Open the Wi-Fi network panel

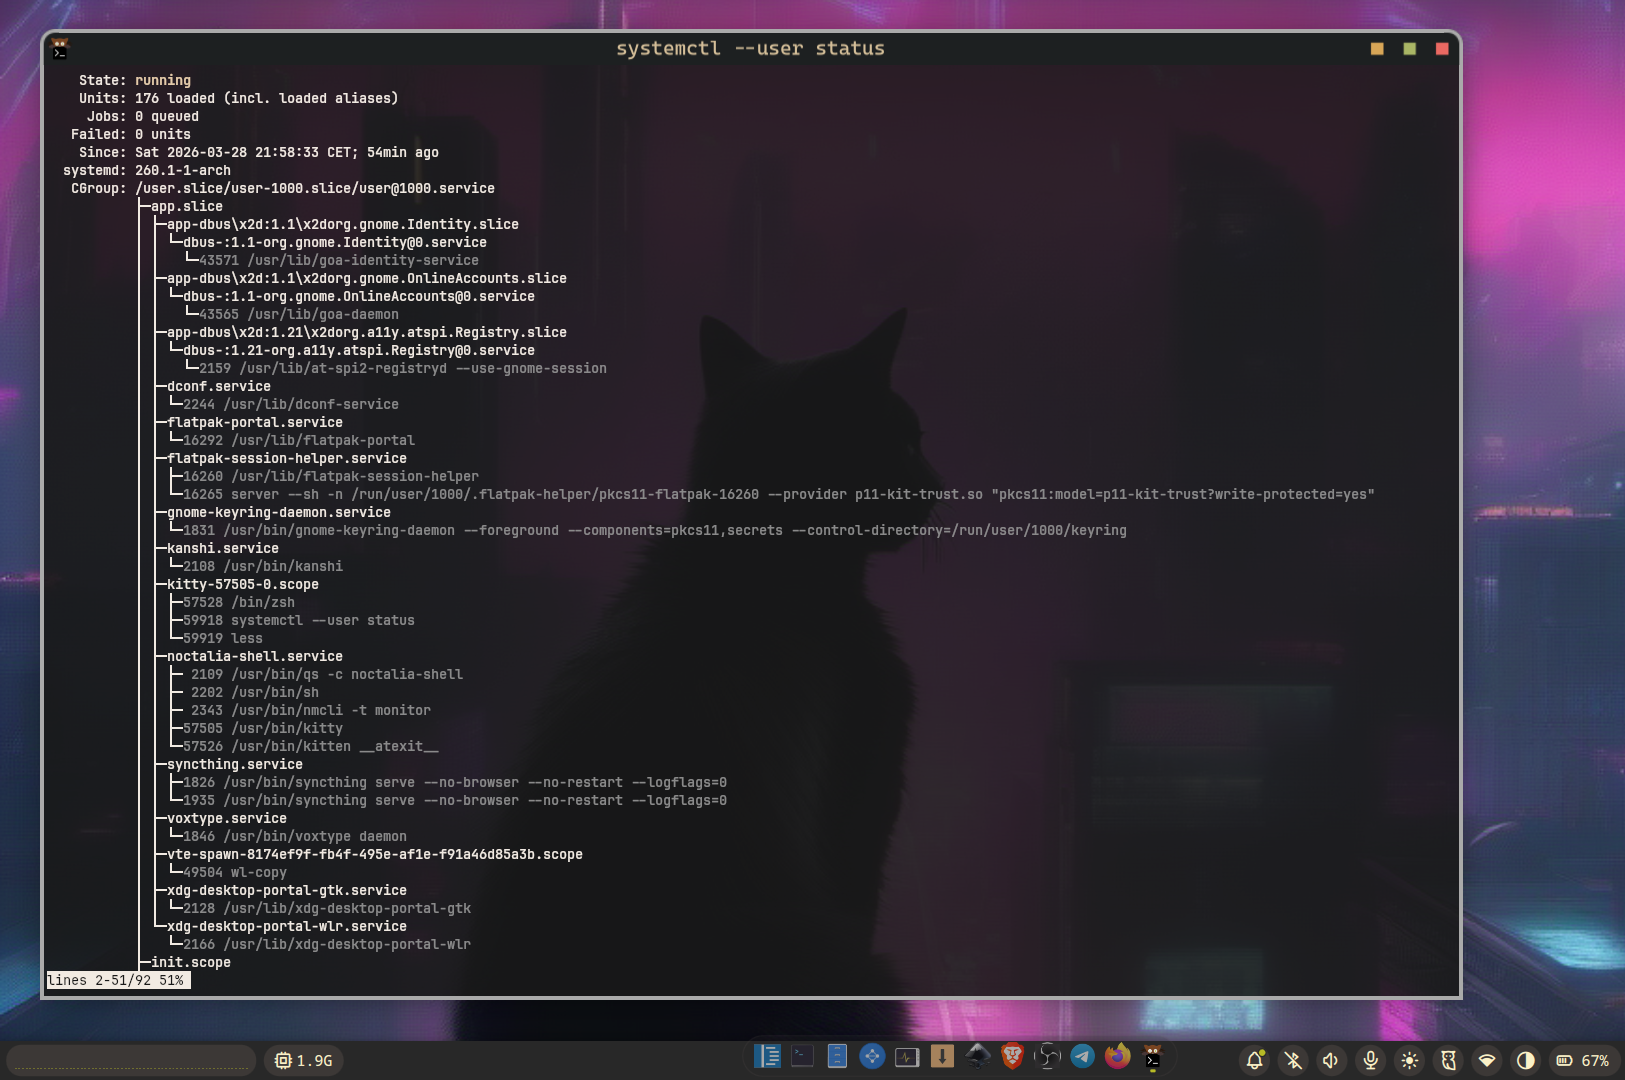1487,1061
